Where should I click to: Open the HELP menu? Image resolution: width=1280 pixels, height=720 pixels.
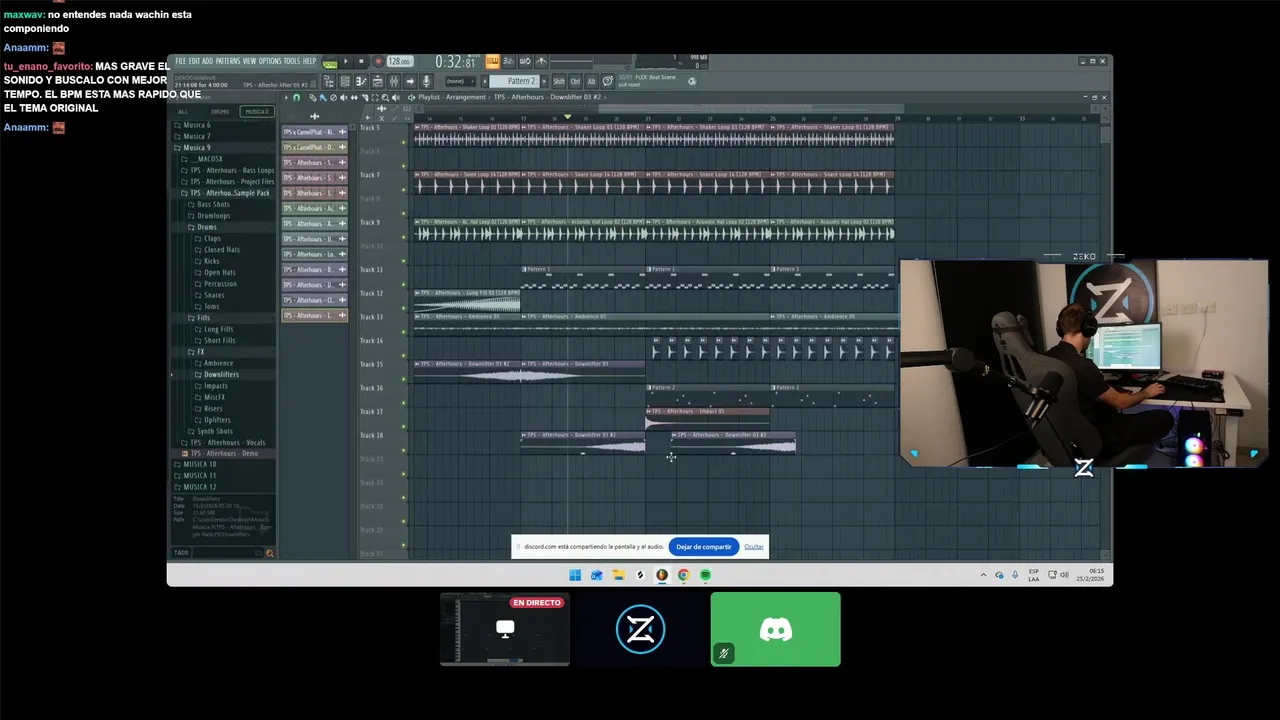click(x=309, y=61)
